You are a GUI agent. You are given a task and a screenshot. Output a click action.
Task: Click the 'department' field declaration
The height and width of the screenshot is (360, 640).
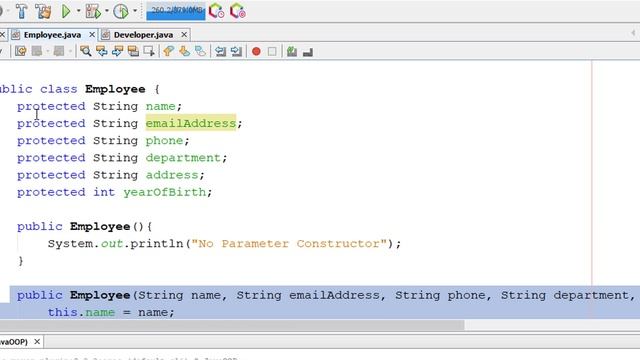coord(183,158)
